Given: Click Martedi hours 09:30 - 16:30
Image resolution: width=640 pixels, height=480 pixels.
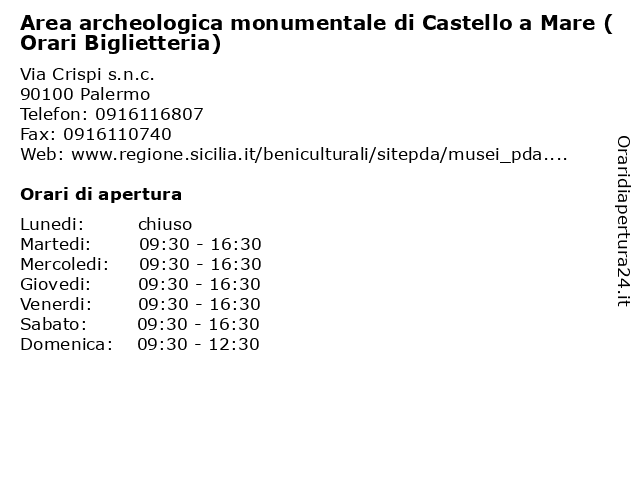Looking at the screenshot, I should coord(200,244).
